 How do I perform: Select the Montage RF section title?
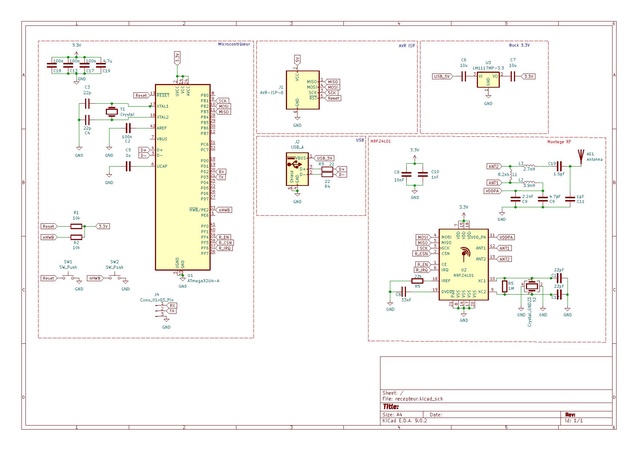pos(559,142)
